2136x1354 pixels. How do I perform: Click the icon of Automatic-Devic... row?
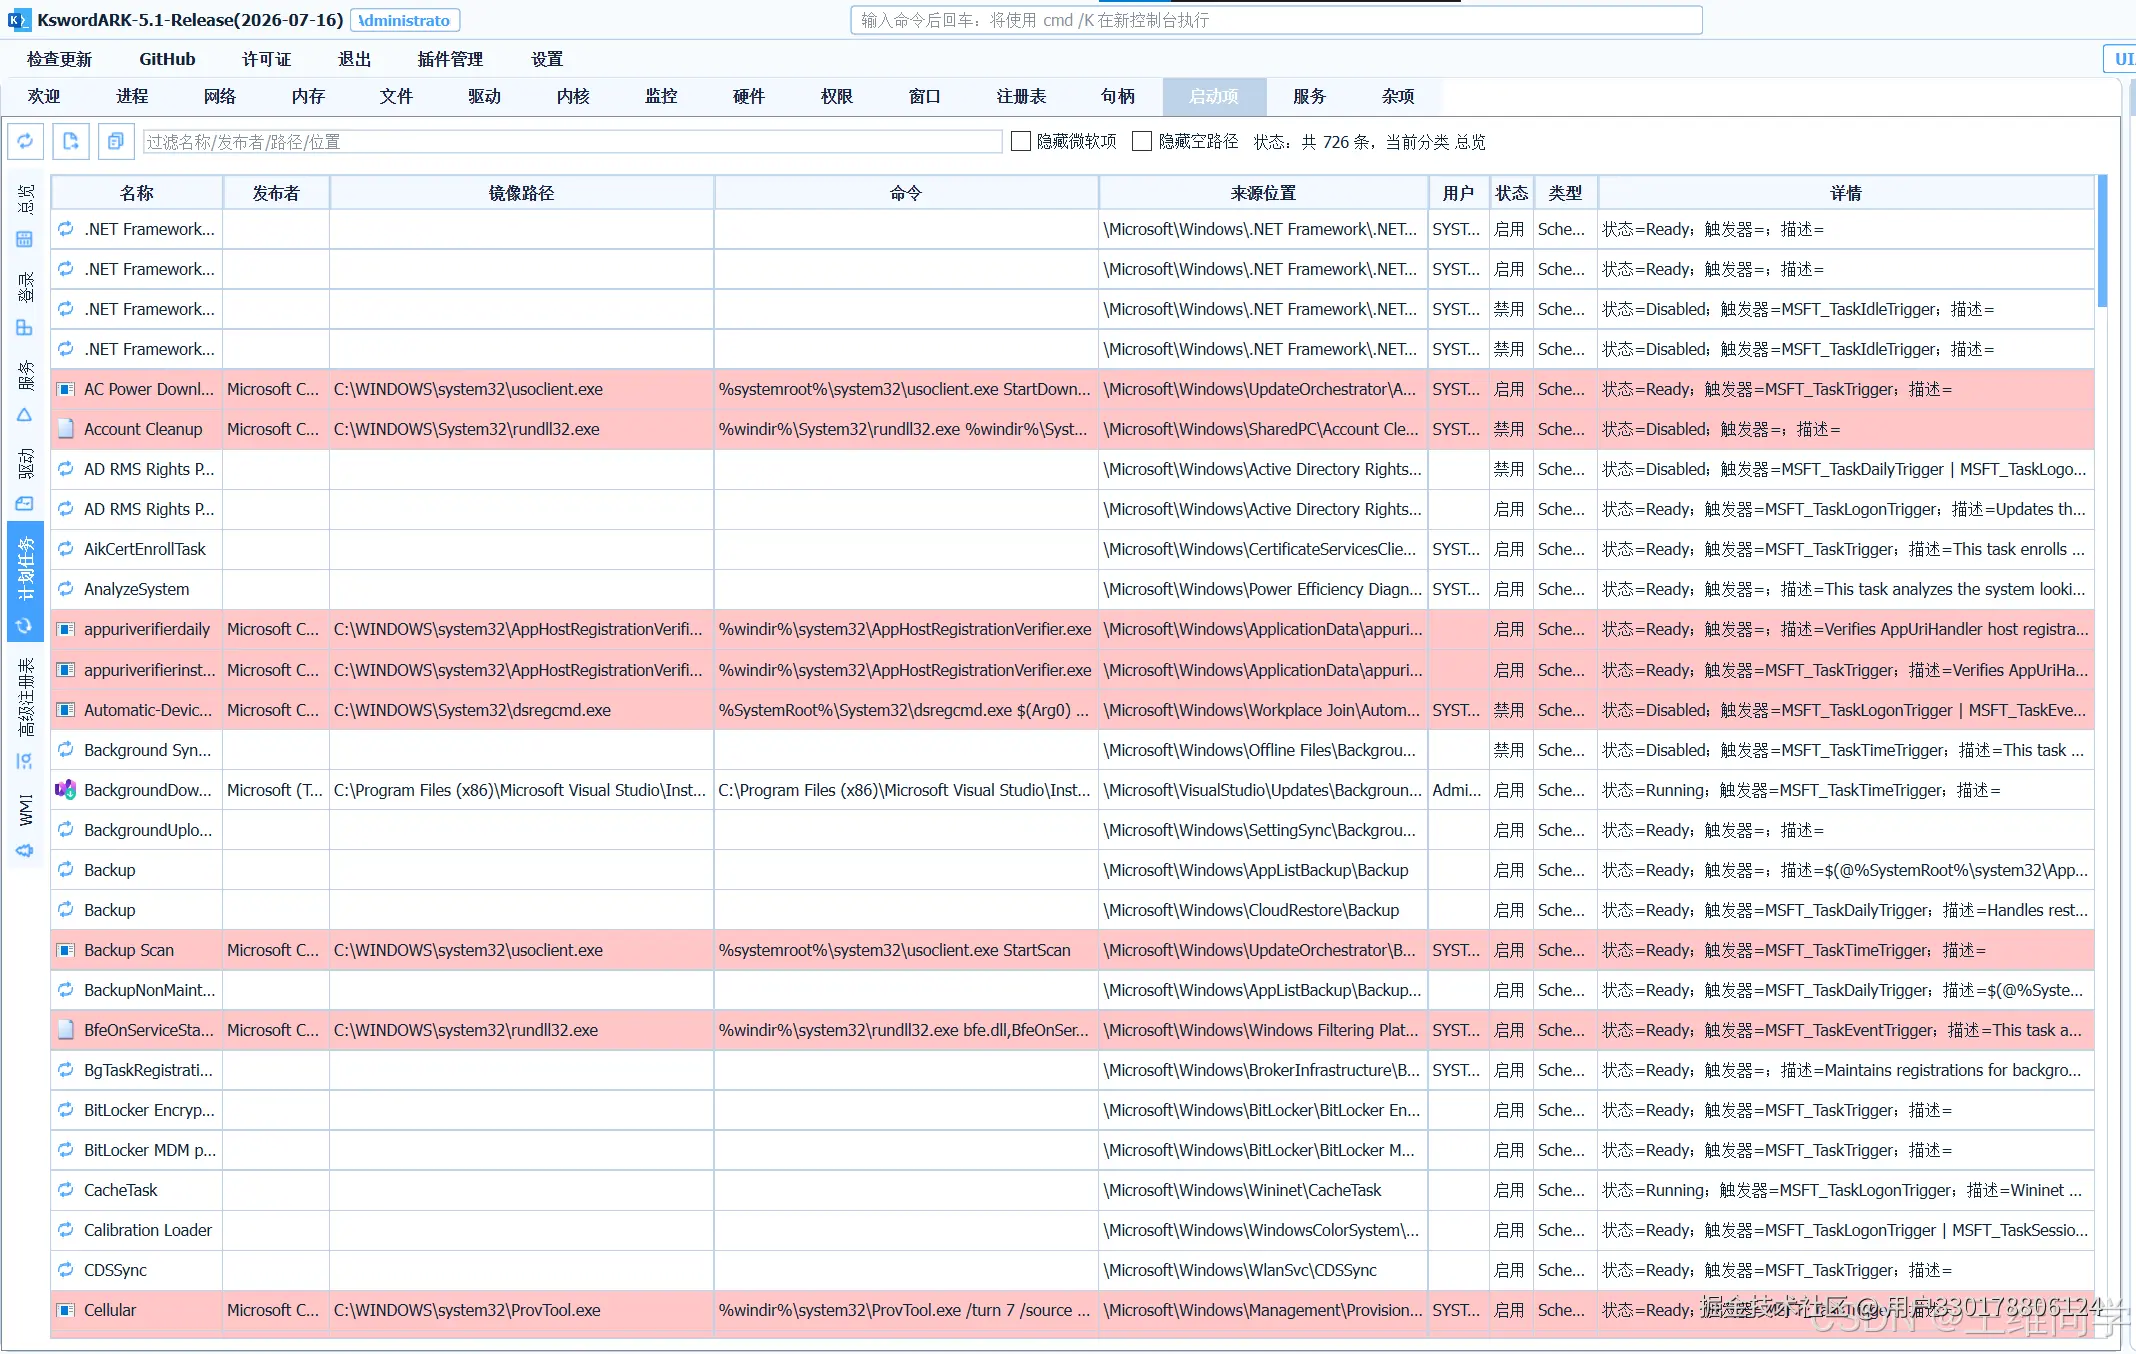pyautogui.click(x=65, y=710)
